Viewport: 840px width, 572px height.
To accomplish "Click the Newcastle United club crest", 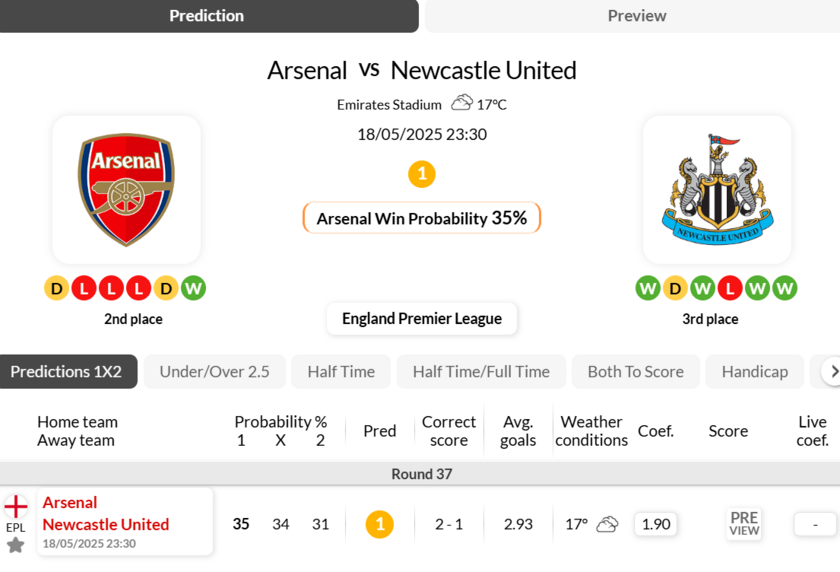I will pos(717,190).
